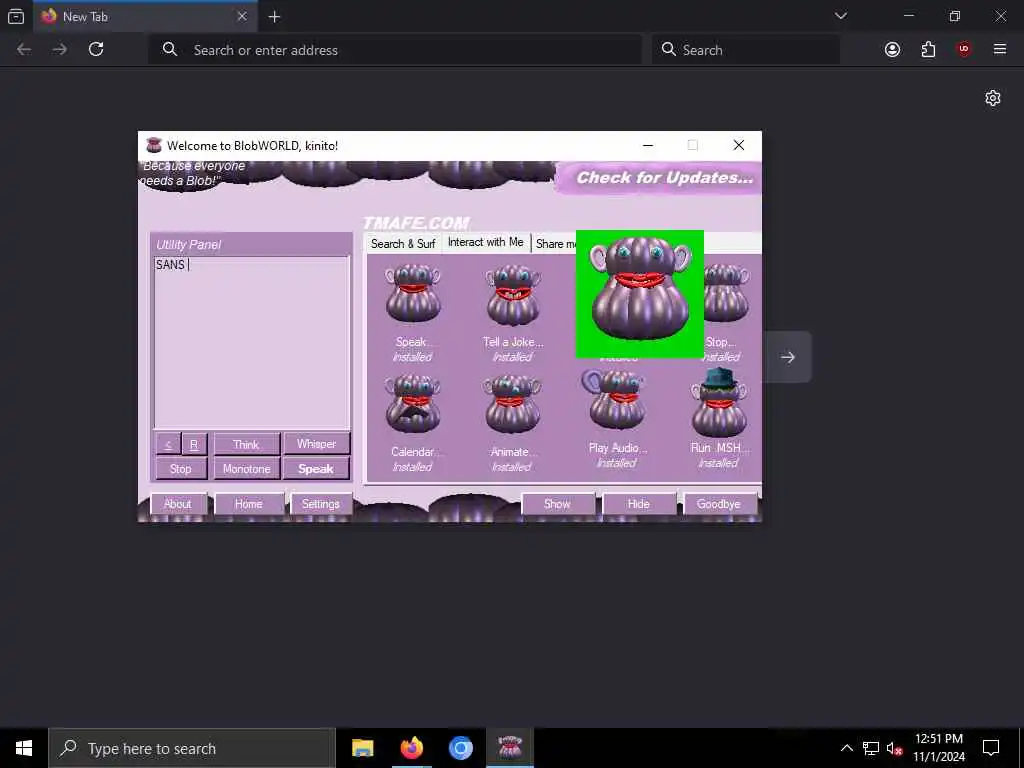Click the Firefox taskbar icon

pyautogui.click(x=411, y=748)
